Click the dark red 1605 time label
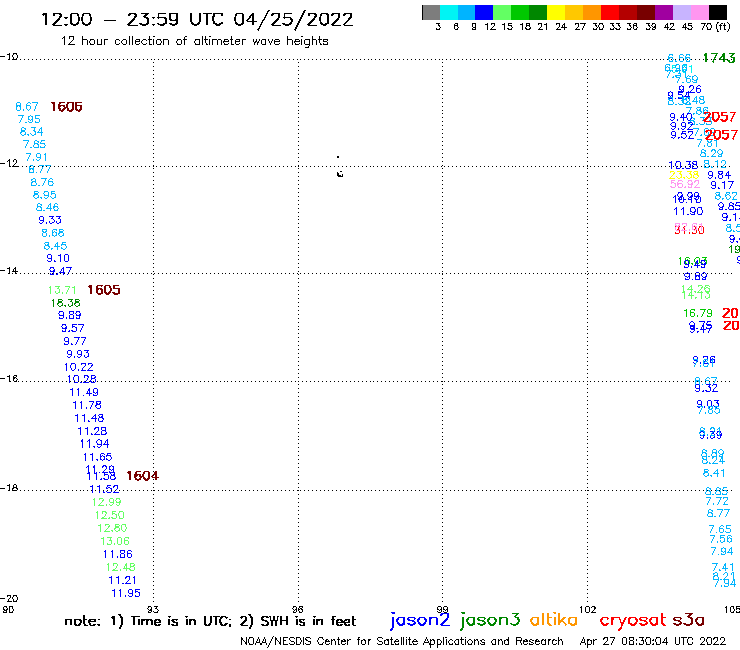Image resolution: width=740 pixels, height=650 pixels. 104,290
